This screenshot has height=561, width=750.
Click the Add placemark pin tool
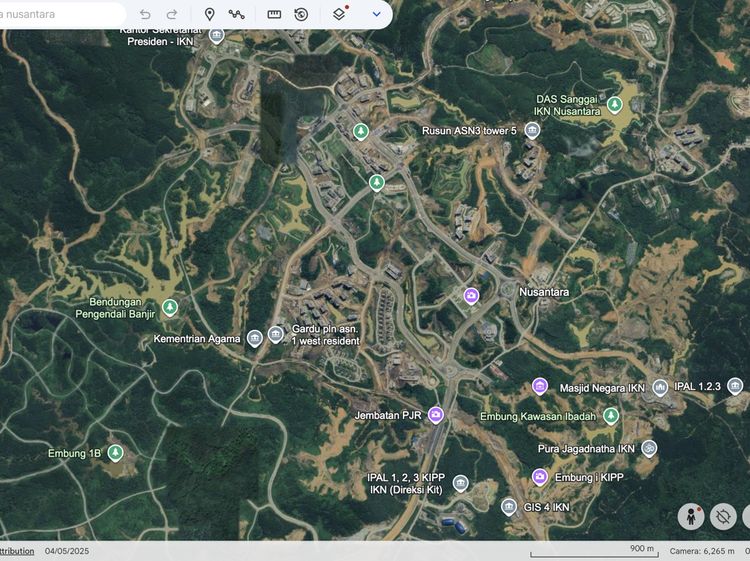click(x=209, y=14)
